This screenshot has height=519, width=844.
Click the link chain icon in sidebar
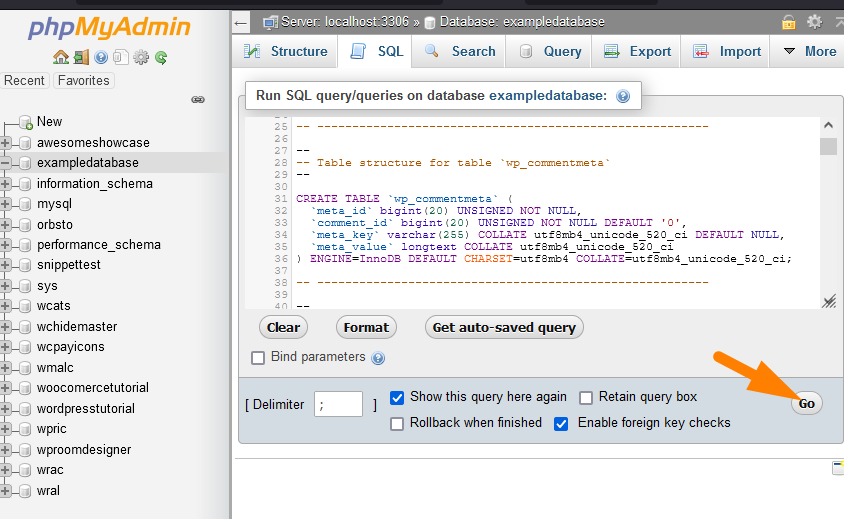click(x=198, y=100)
